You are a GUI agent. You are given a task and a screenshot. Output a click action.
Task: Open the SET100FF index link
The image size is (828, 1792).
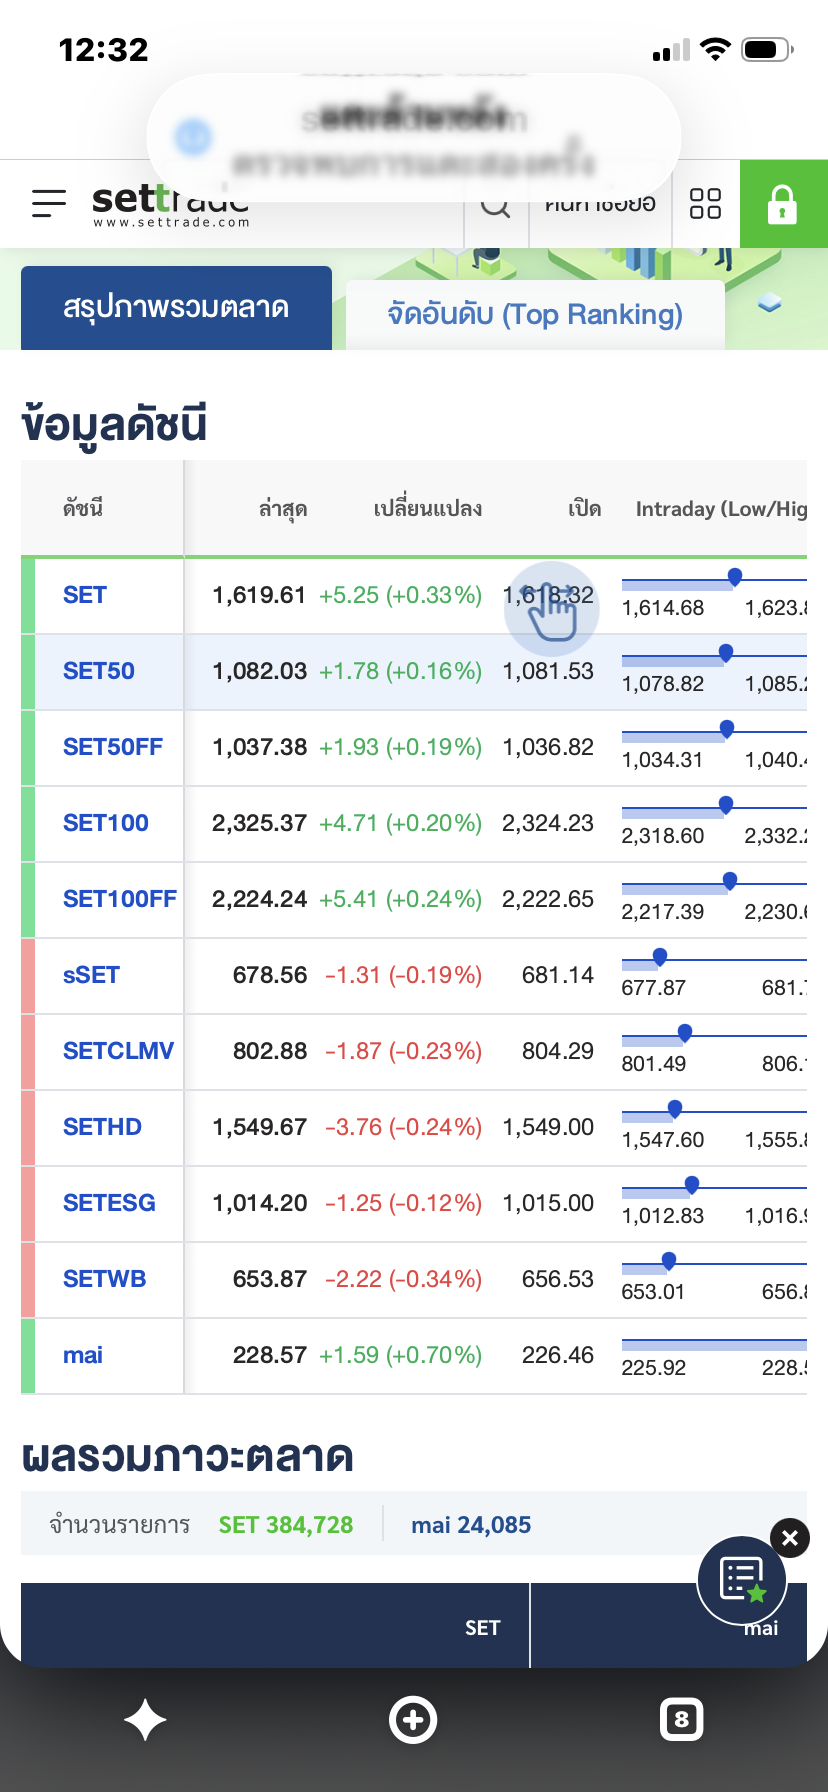pyautogui.click(x=120, y=899)
